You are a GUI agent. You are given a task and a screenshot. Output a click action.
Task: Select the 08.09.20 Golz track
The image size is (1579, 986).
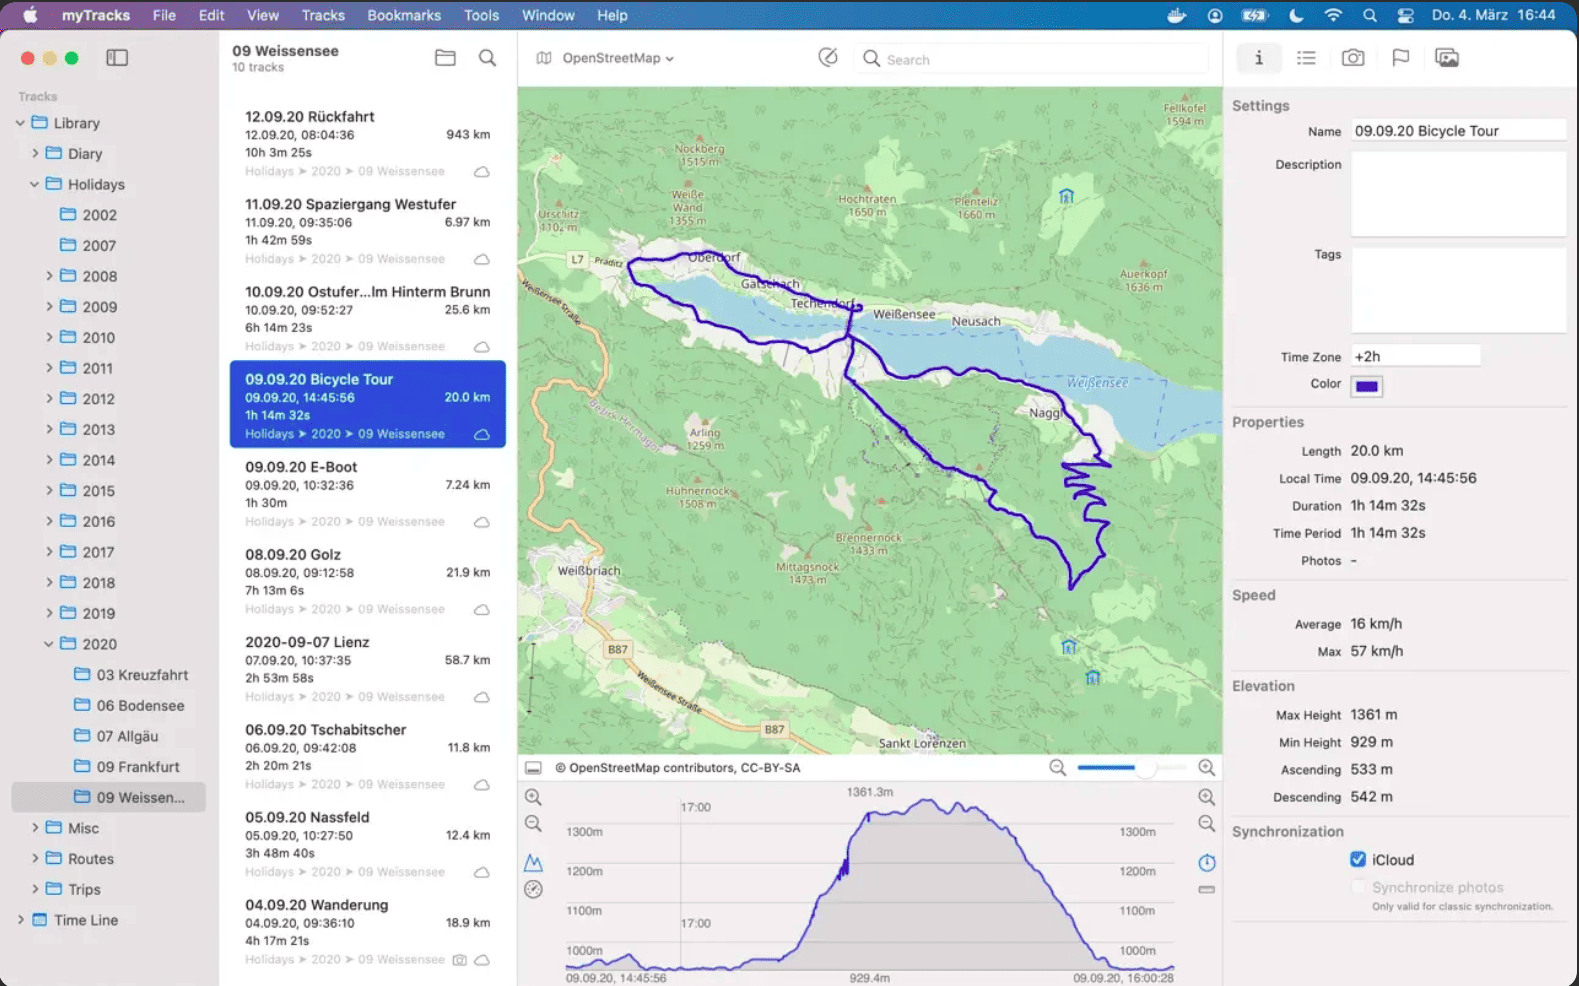point(368,581)
